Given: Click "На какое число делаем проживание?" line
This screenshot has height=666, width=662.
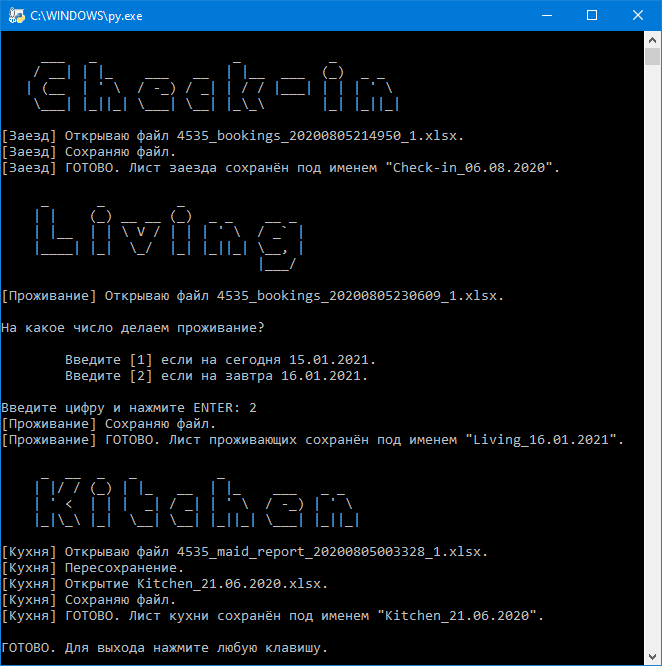Looking at the screenshot, I should click(132, 328).
